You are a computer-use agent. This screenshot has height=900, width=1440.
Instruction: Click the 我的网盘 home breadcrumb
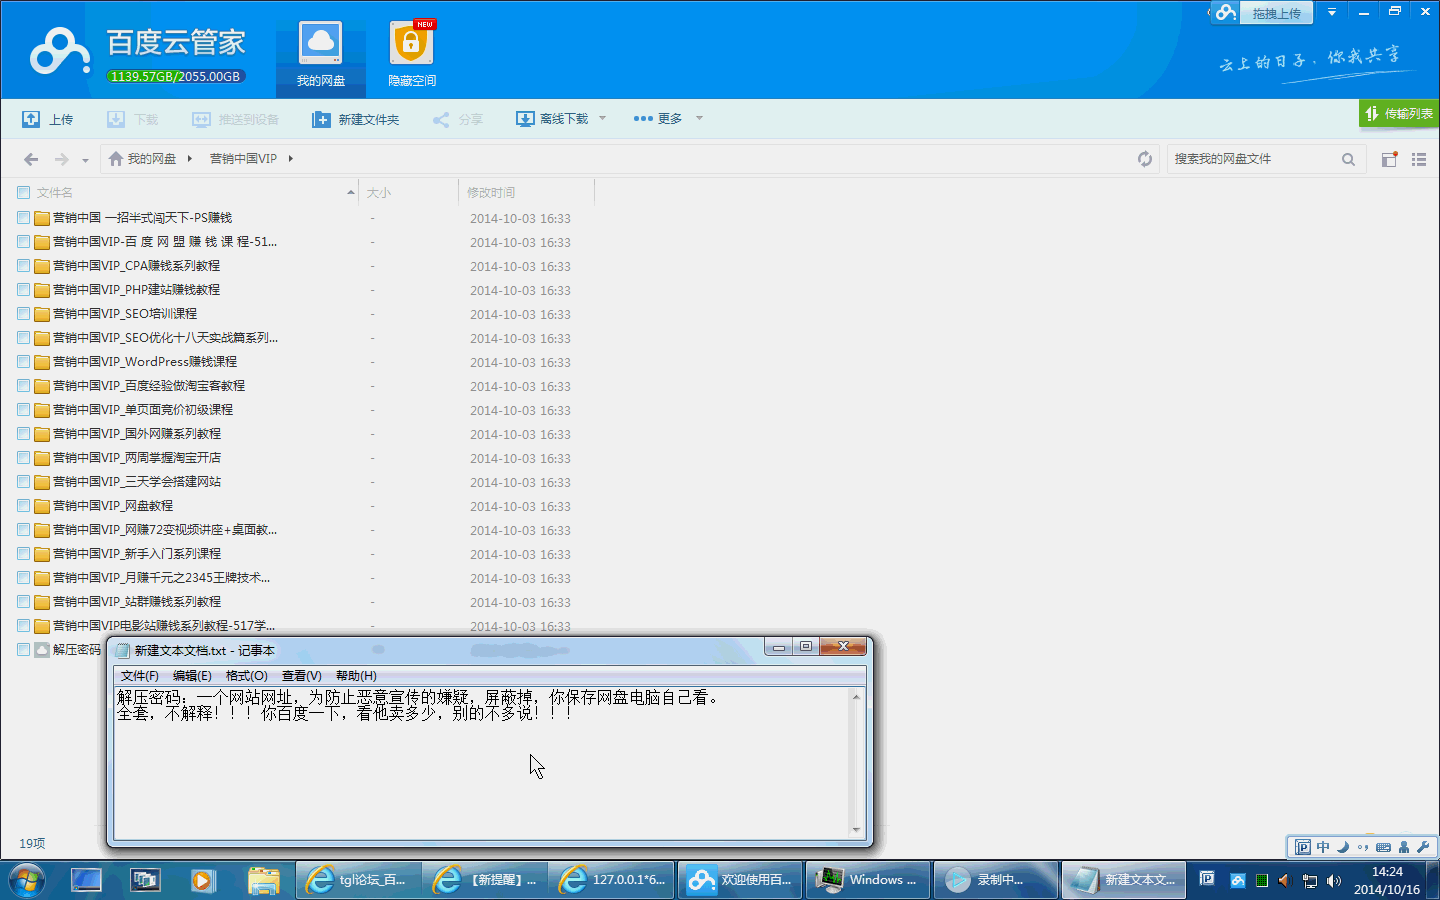(x=142, y=159)
